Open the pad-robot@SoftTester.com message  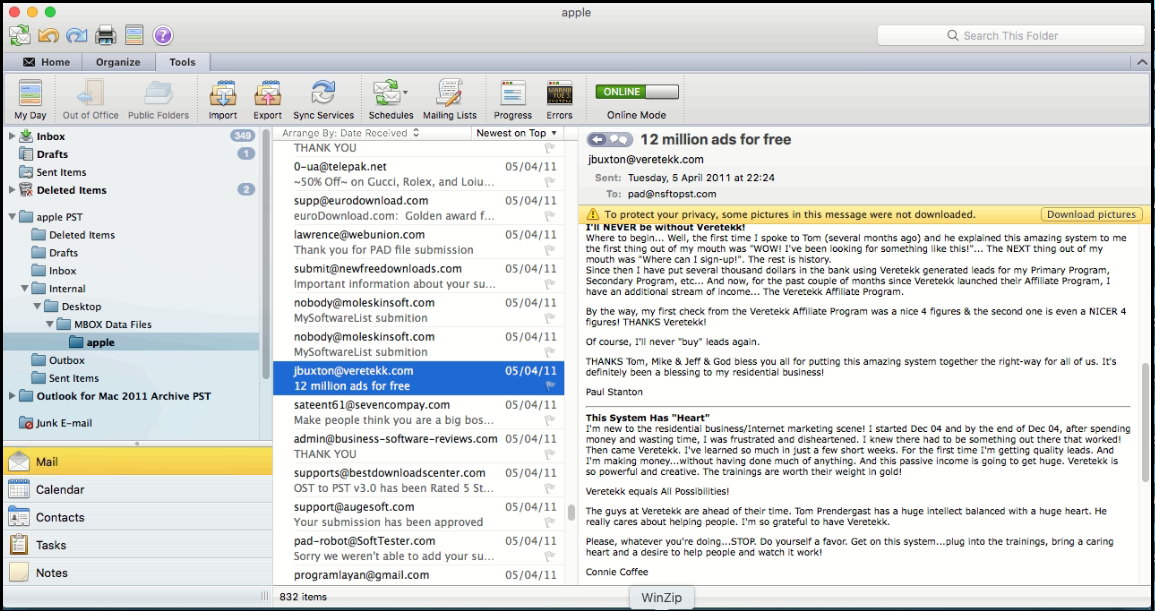tap(418, 548)
